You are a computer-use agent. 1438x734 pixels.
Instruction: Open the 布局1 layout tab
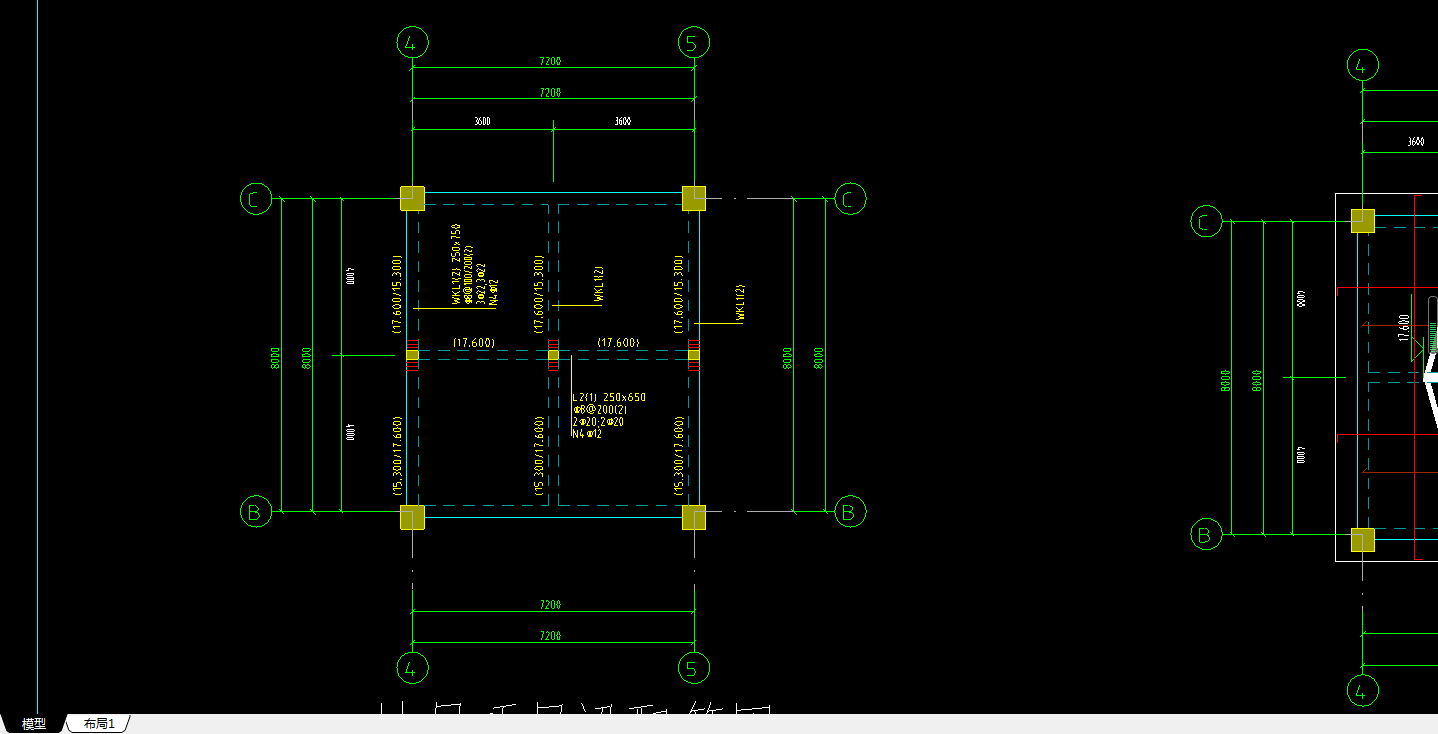pyautogui.click(x=99, y=724)
